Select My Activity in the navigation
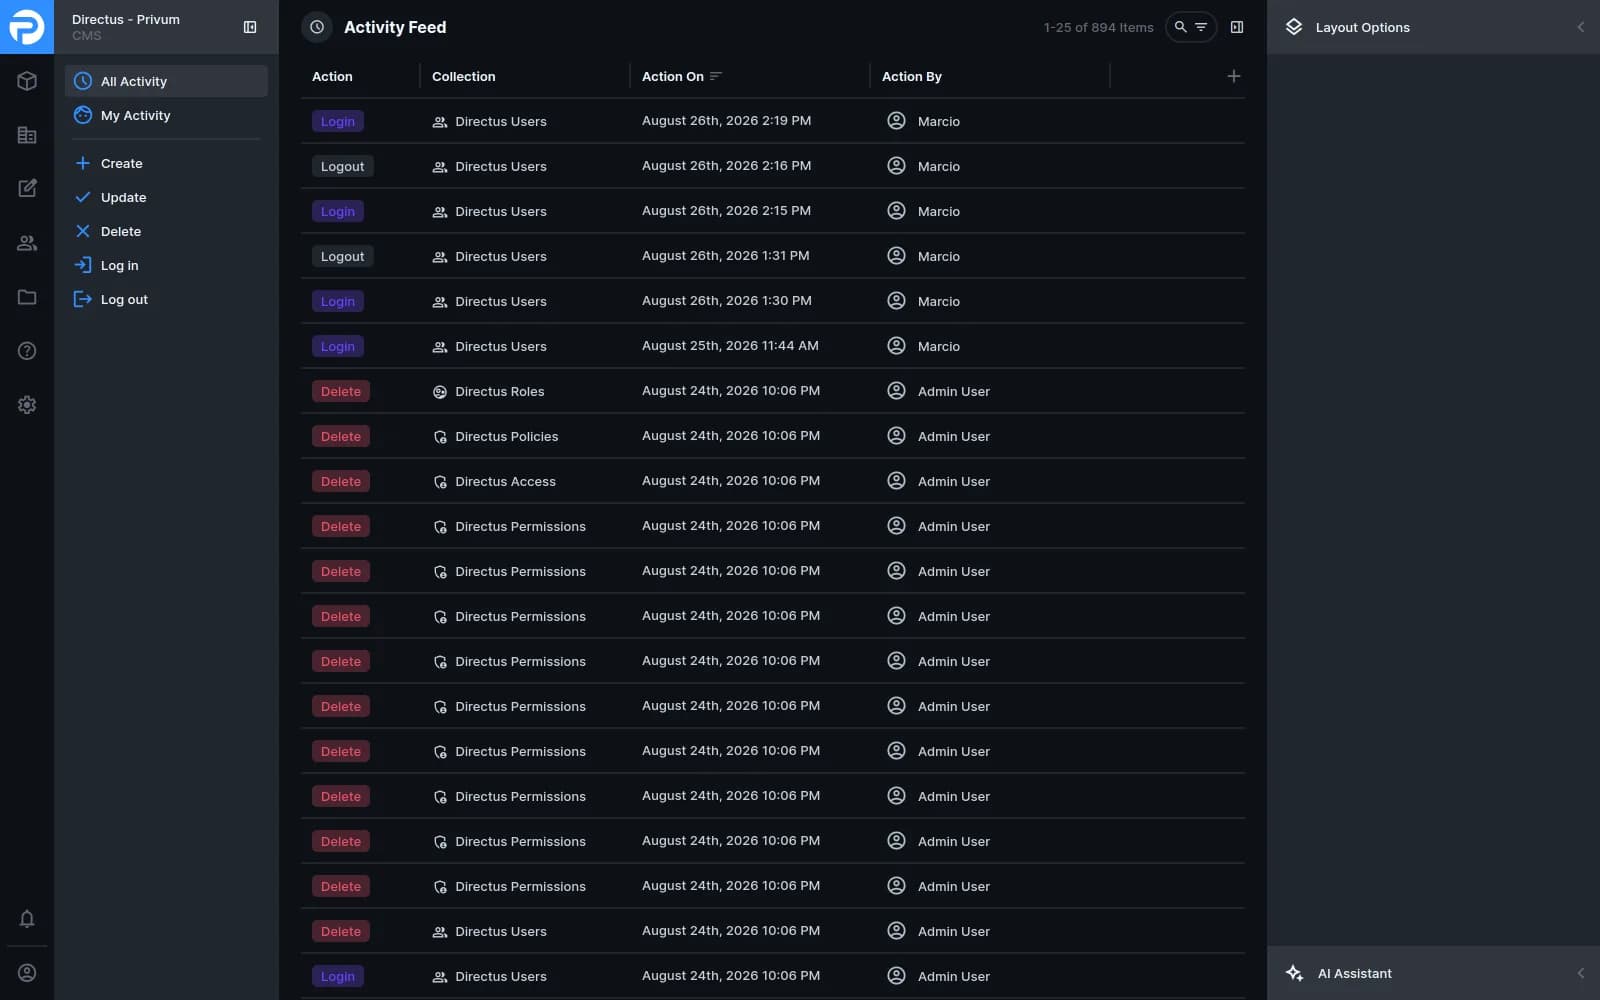 [166, 115]
